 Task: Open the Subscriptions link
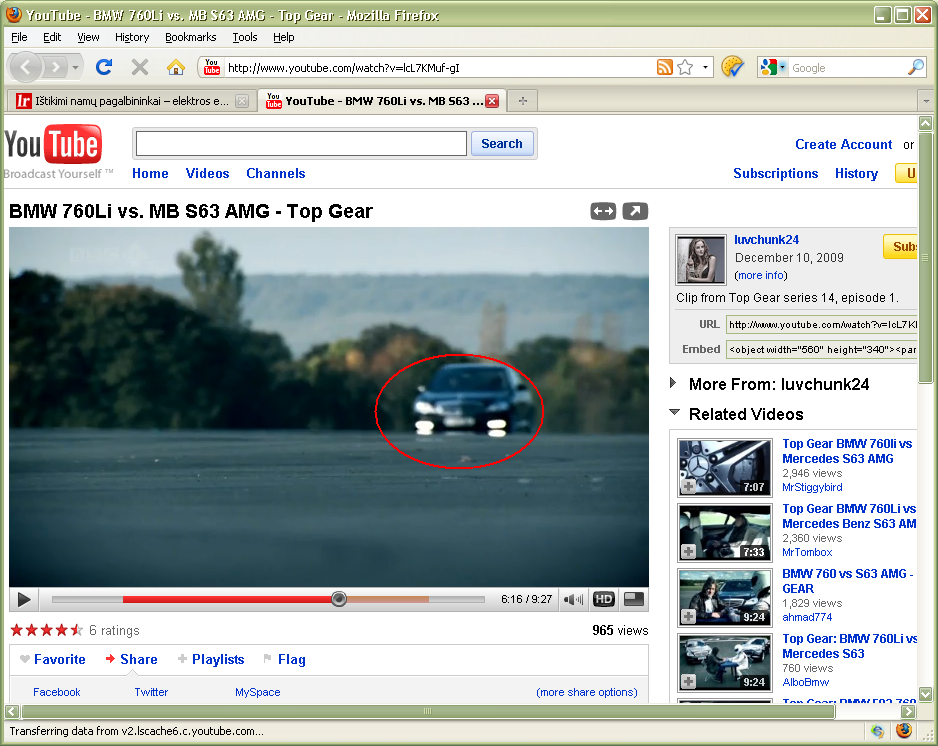click(x=776, y=173)
